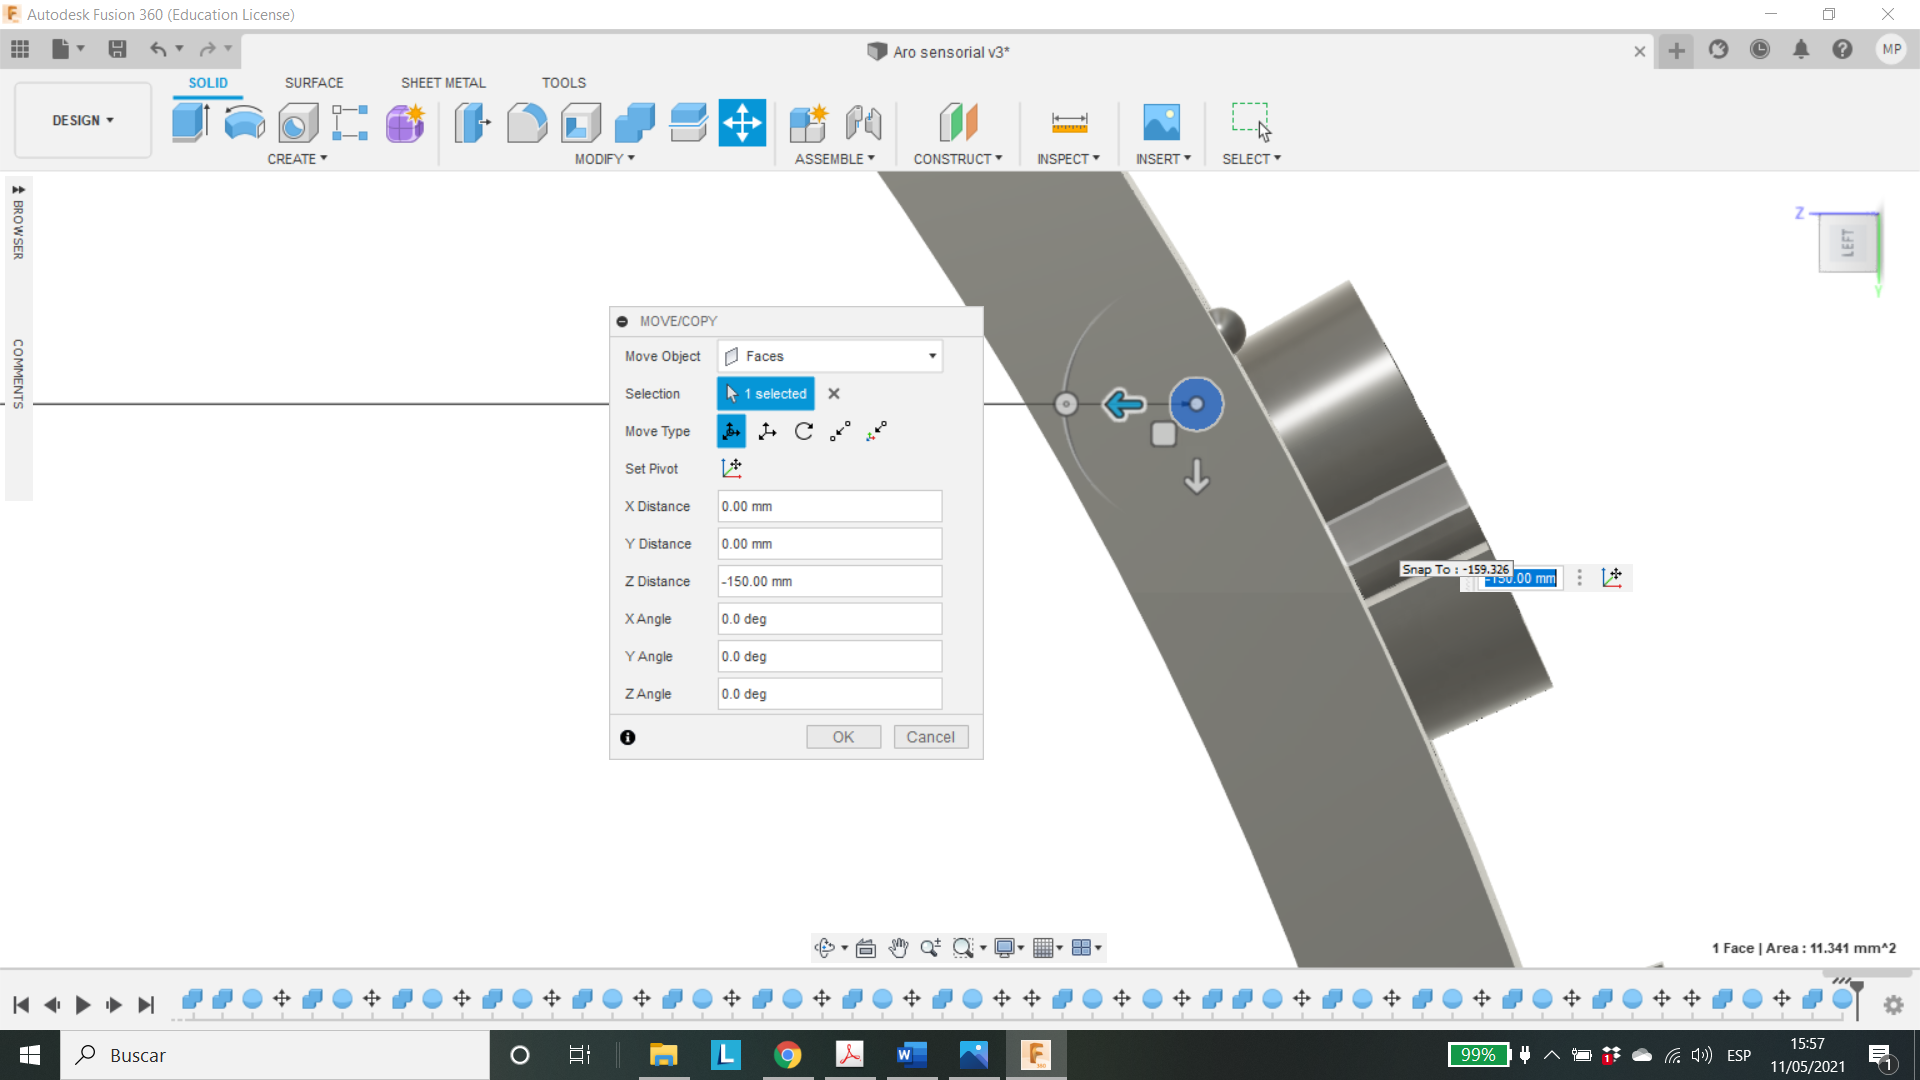Screen dimensions: 1920x1080
Task: Open Chrome from the Windows taskbar
Action: (788, 1055)
